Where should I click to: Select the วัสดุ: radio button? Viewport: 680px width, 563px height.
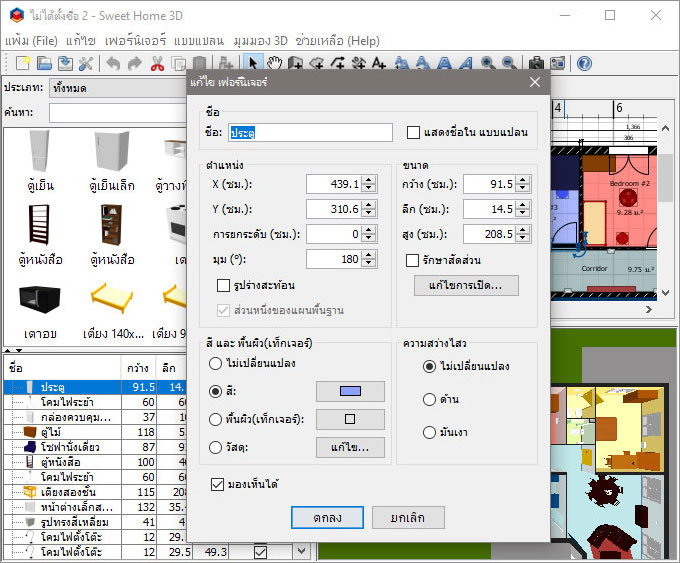pos(216,447)
